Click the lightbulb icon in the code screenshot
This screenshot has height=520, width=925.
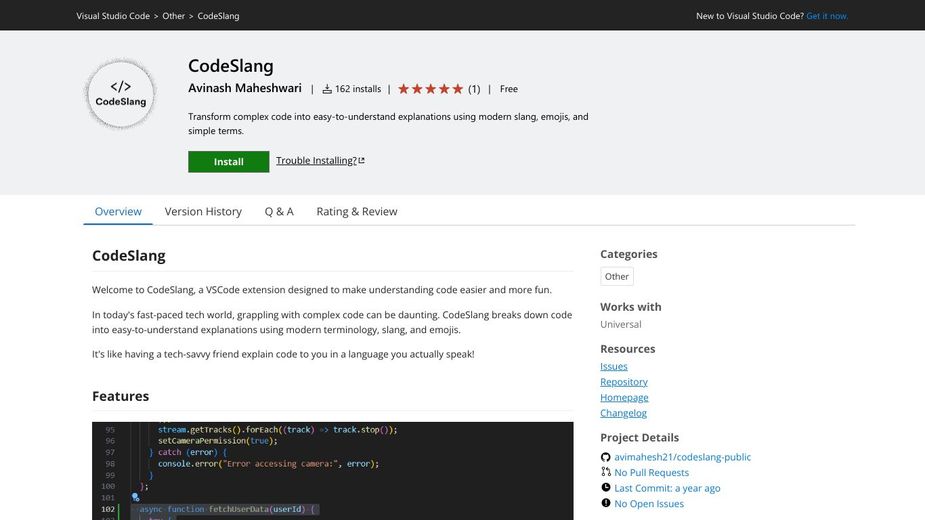pos(136,496)
